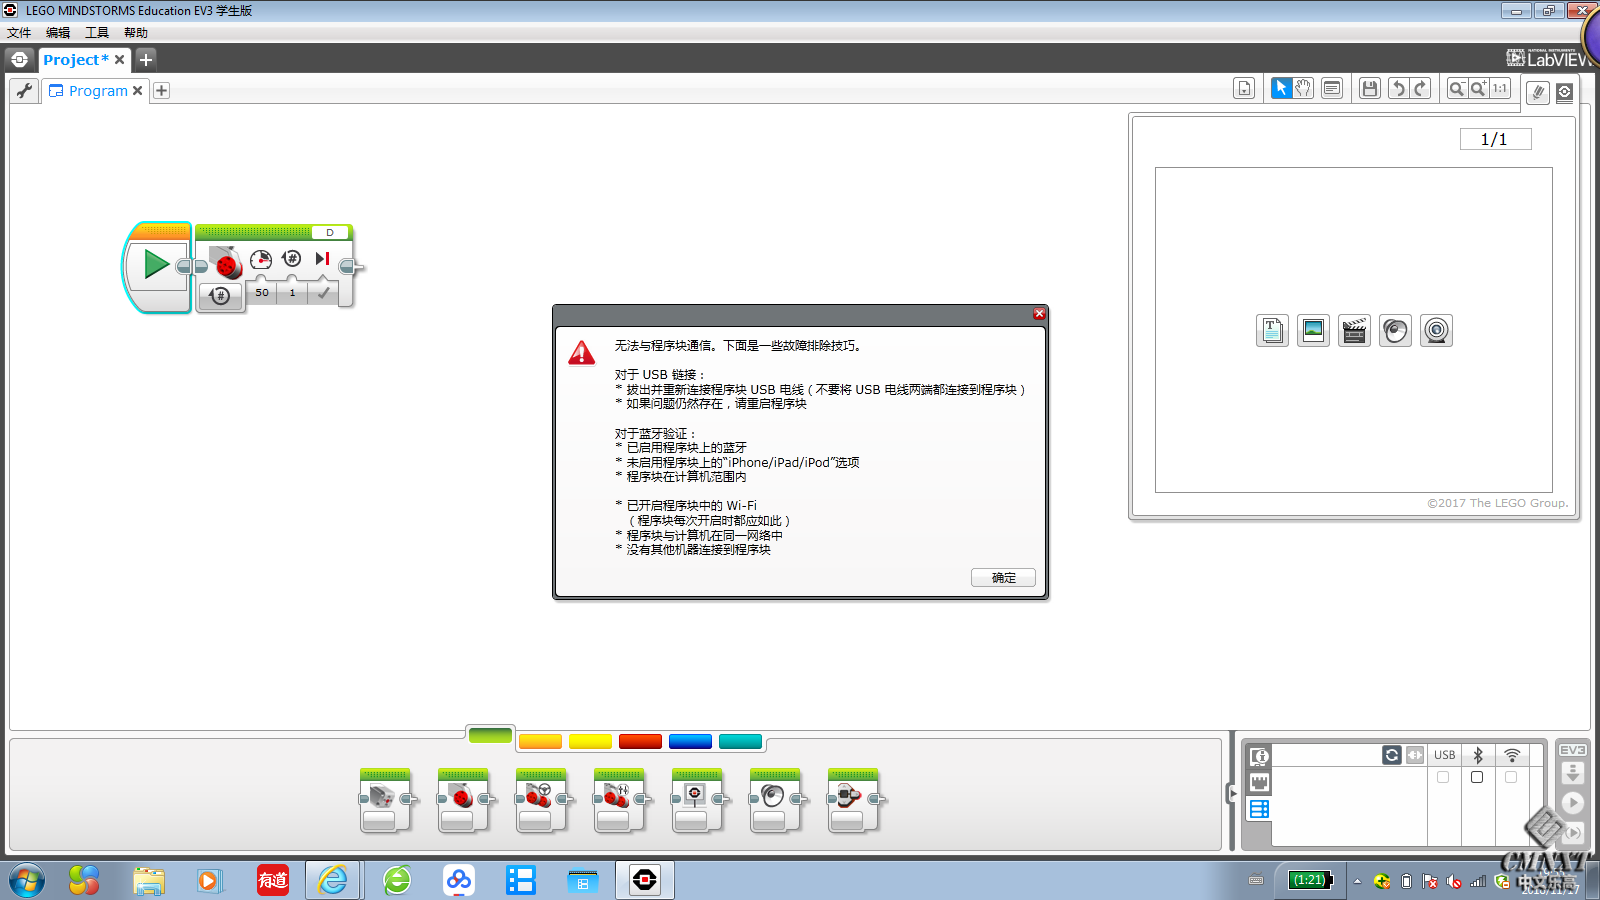Download program to EV3 brick
The image size is (1600, 900).
1572,773
